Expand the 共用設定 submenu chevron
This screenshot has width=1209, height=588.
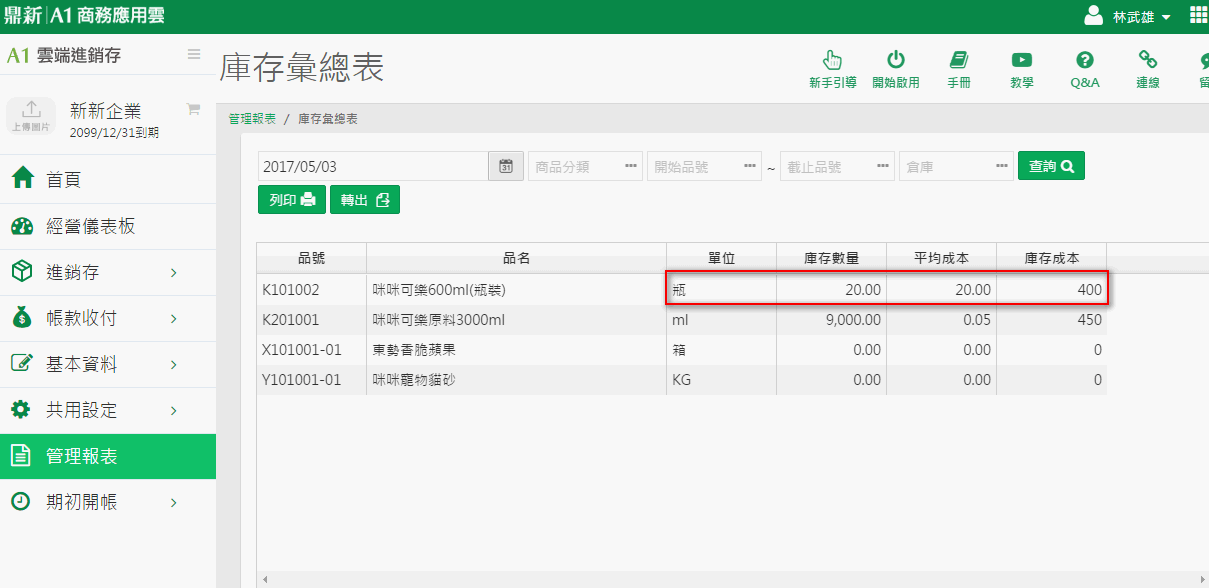point(173,411)
